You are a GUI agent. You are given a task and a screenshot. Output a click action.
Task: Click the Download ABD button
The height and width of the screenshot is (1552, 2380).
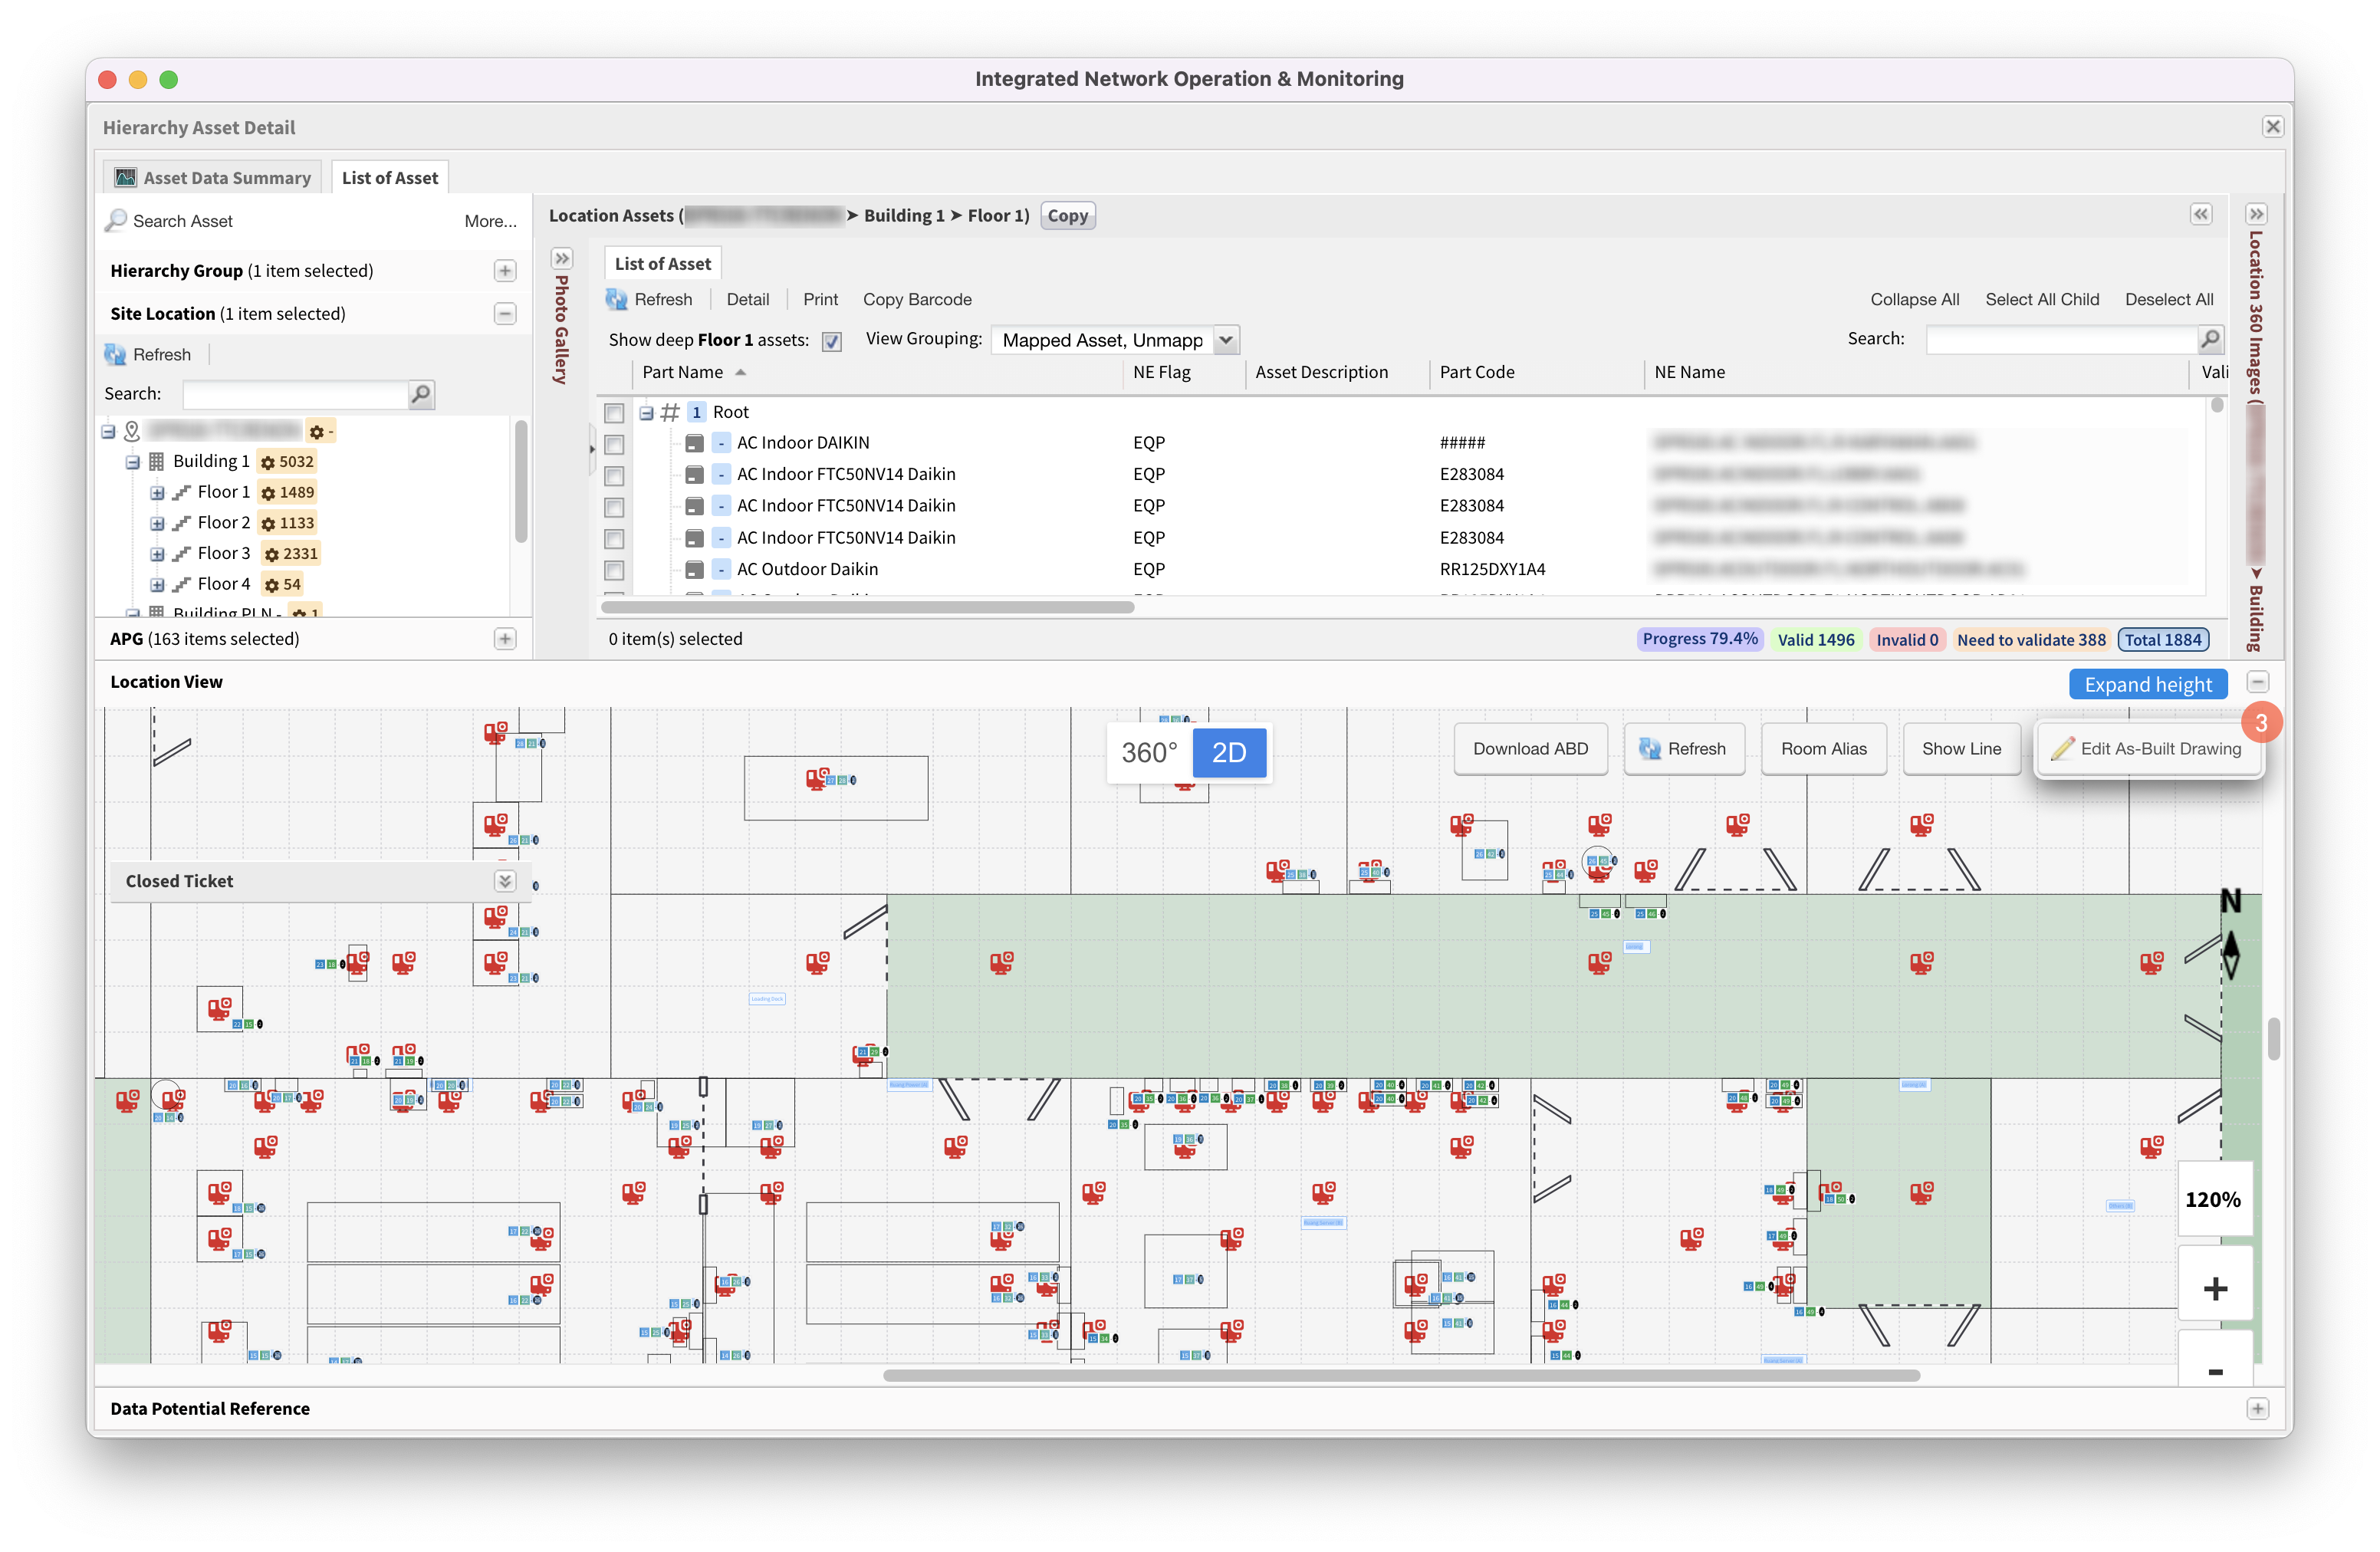tap(1530, 748)
